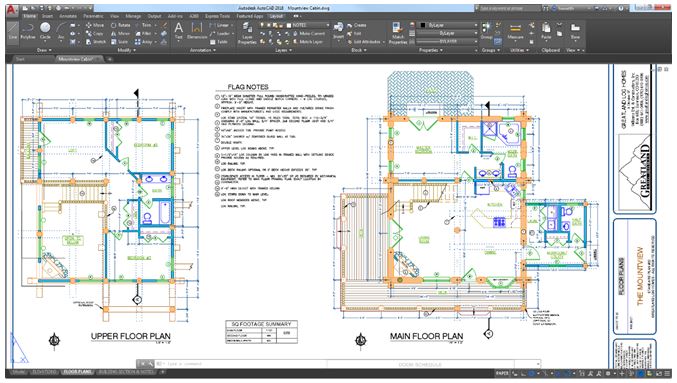This screenshot has width=677, height=383.
Task: Expand the Block panel
Action: coord(358,50)
